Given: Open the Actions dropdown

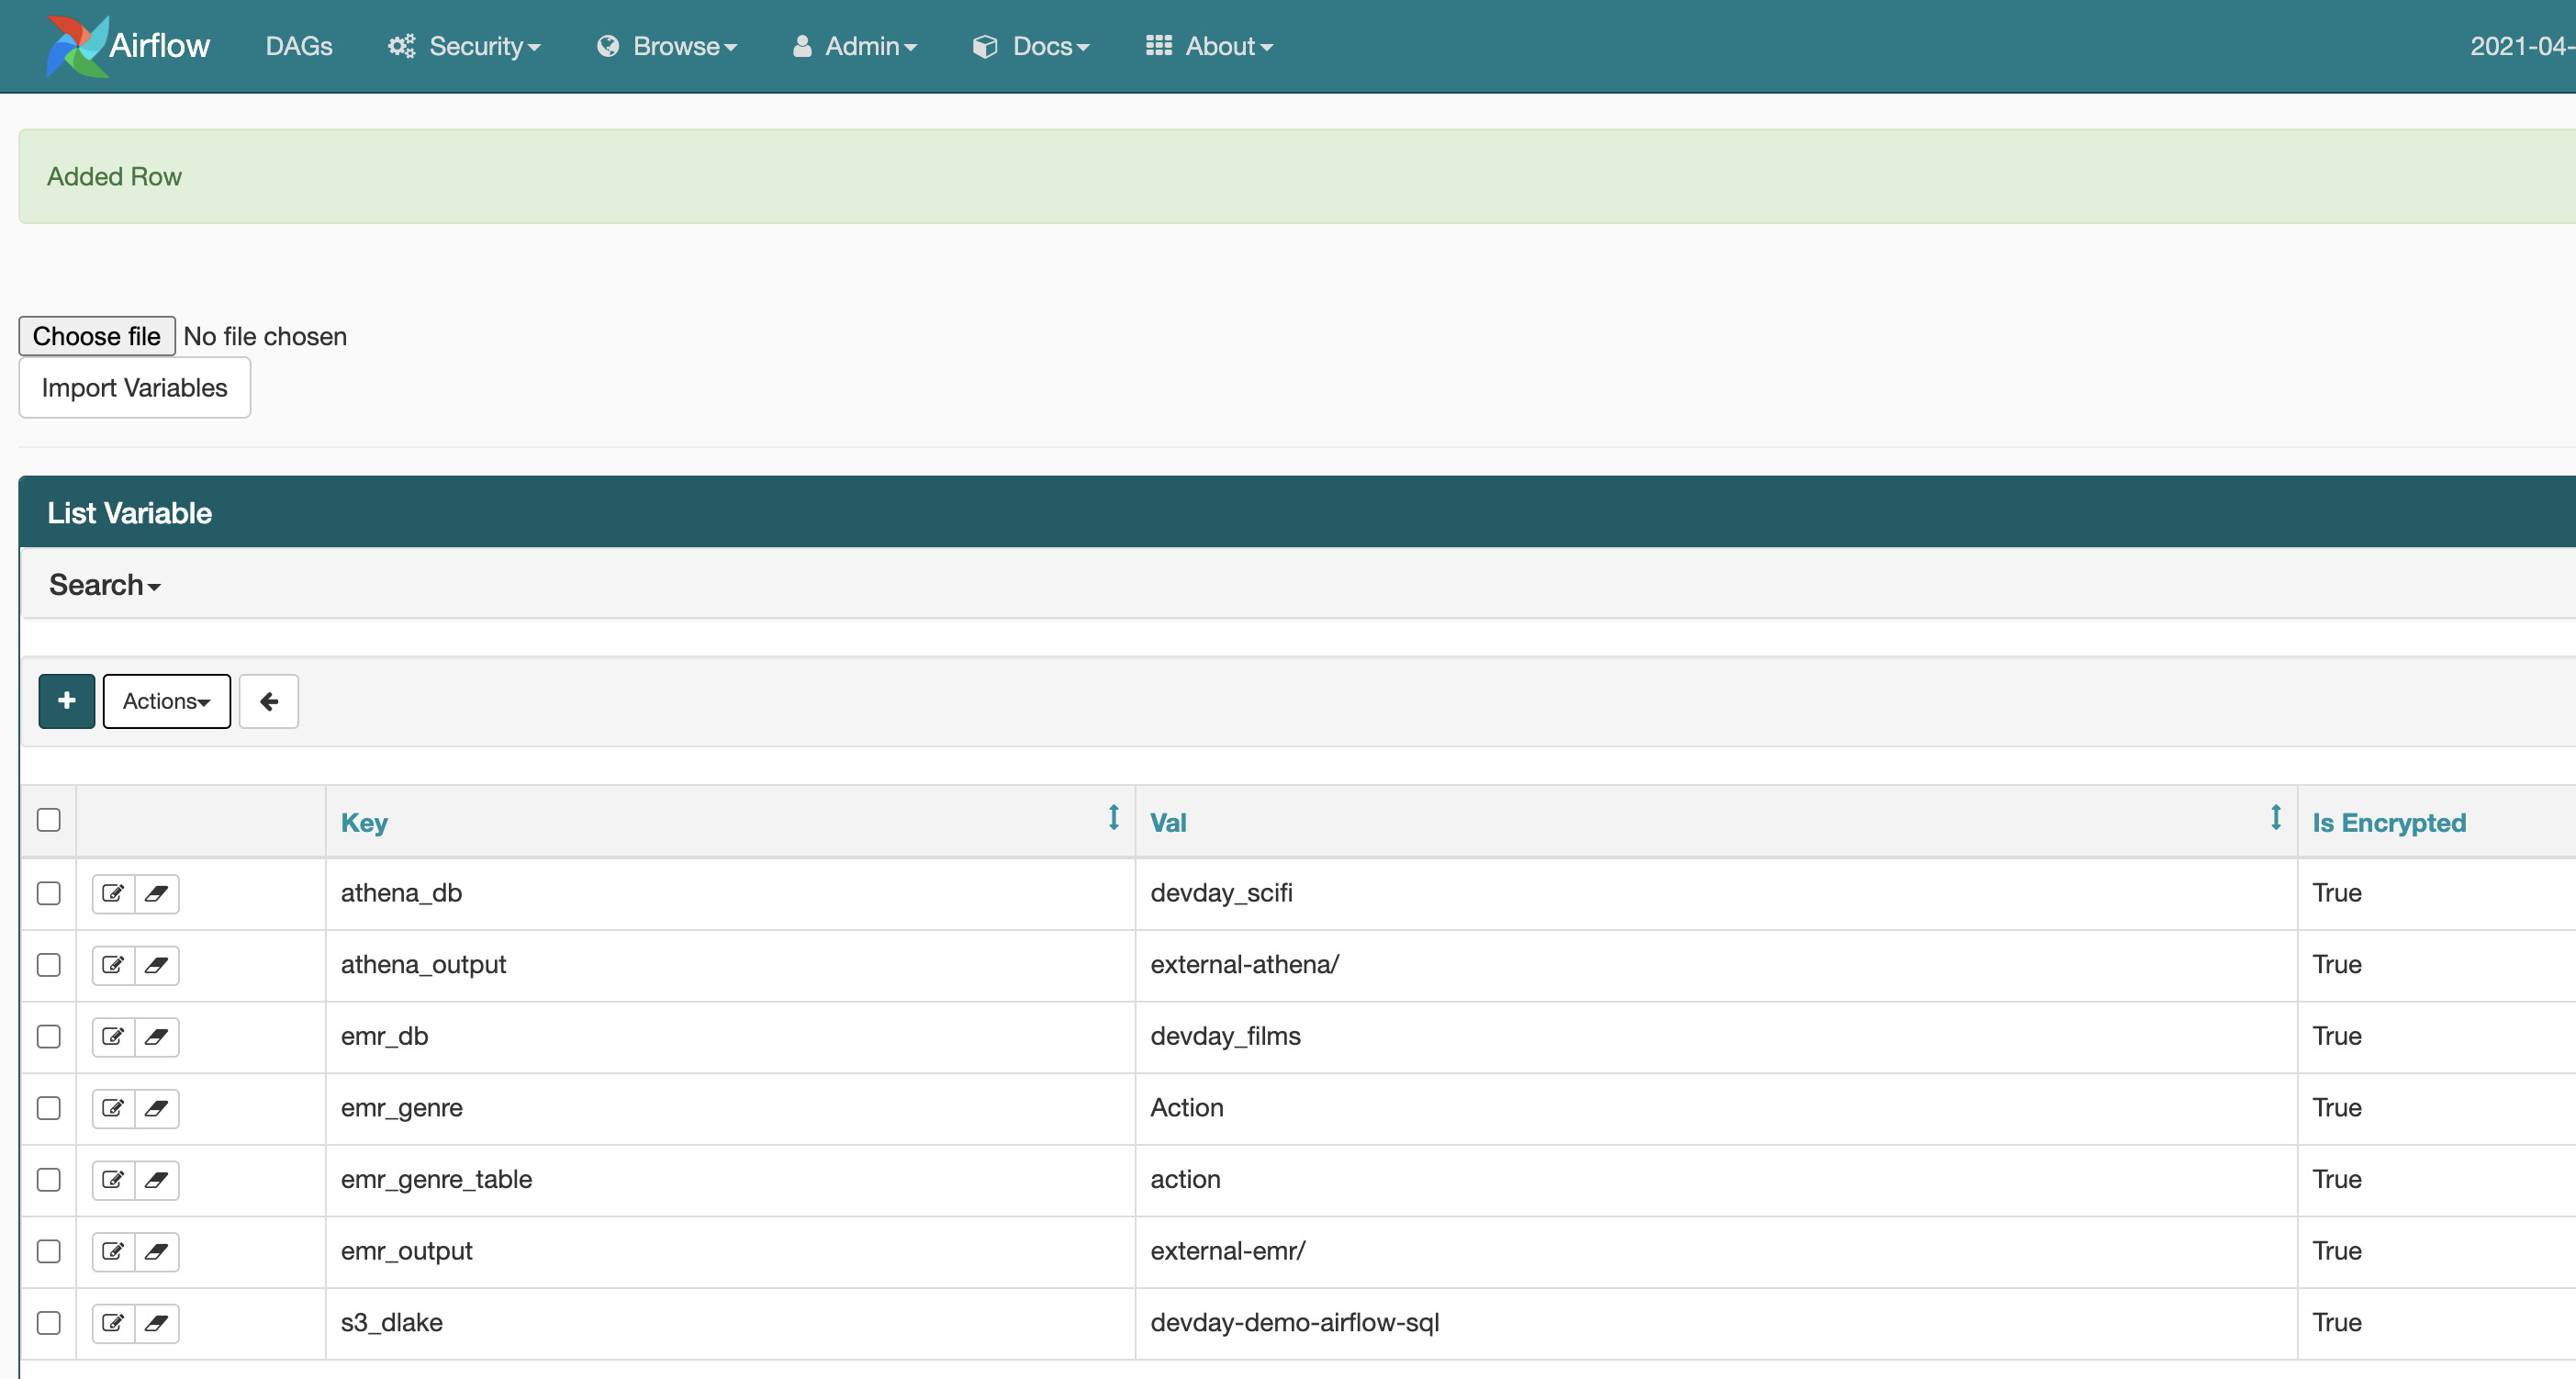Looking at the screenshot, I should pyautogui.click(x=166, y=701).
